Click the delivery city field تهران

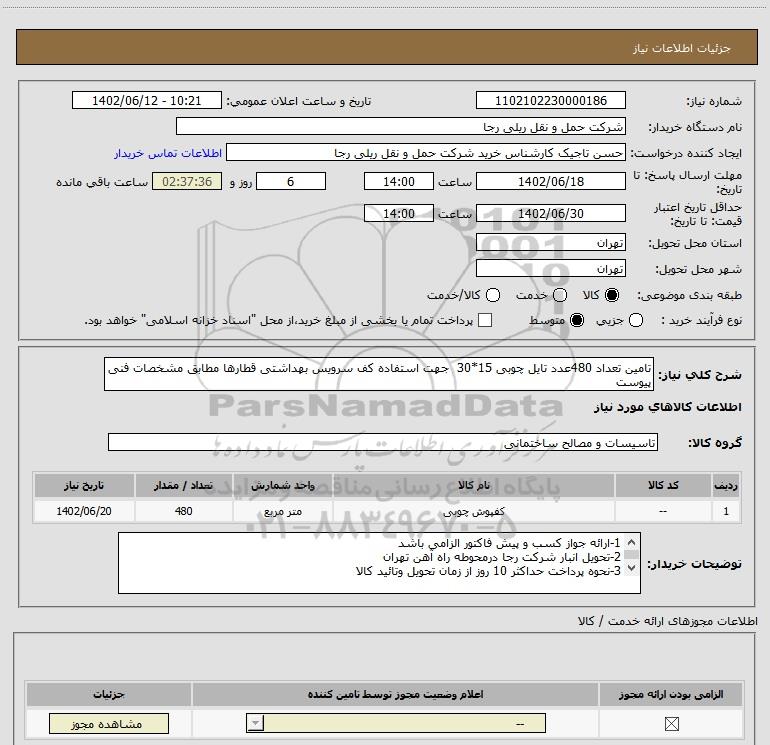tap(550, 269)
